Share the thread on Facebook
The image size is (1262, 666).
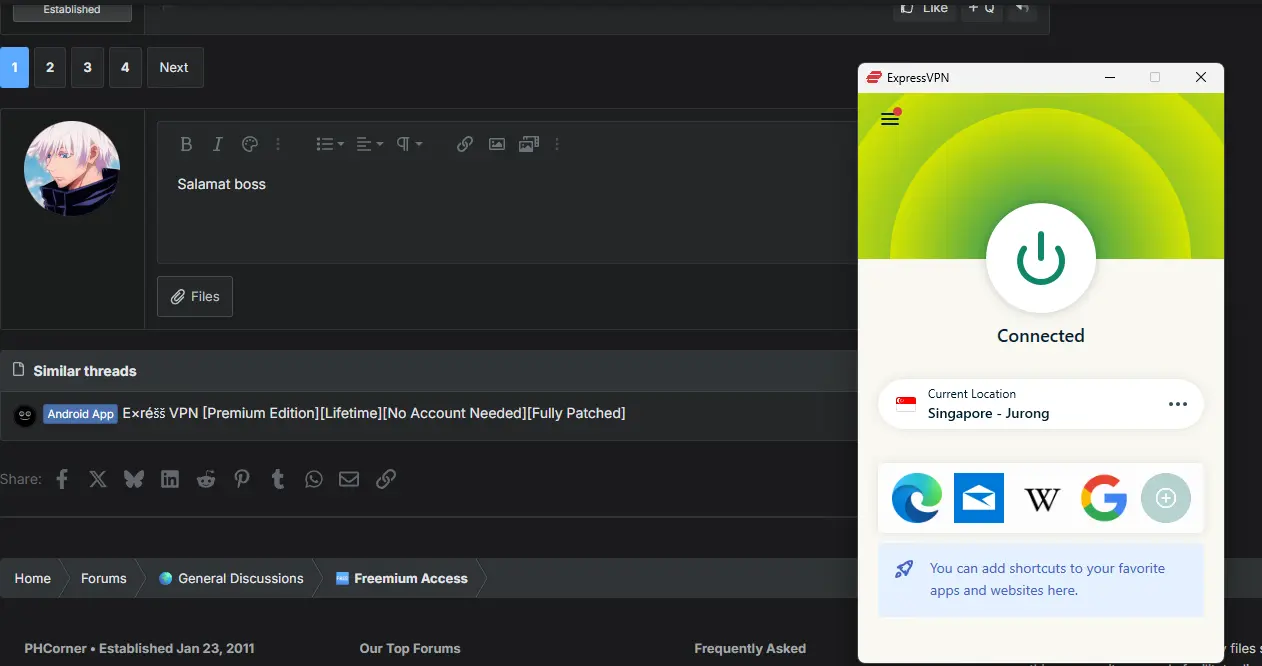62,479
